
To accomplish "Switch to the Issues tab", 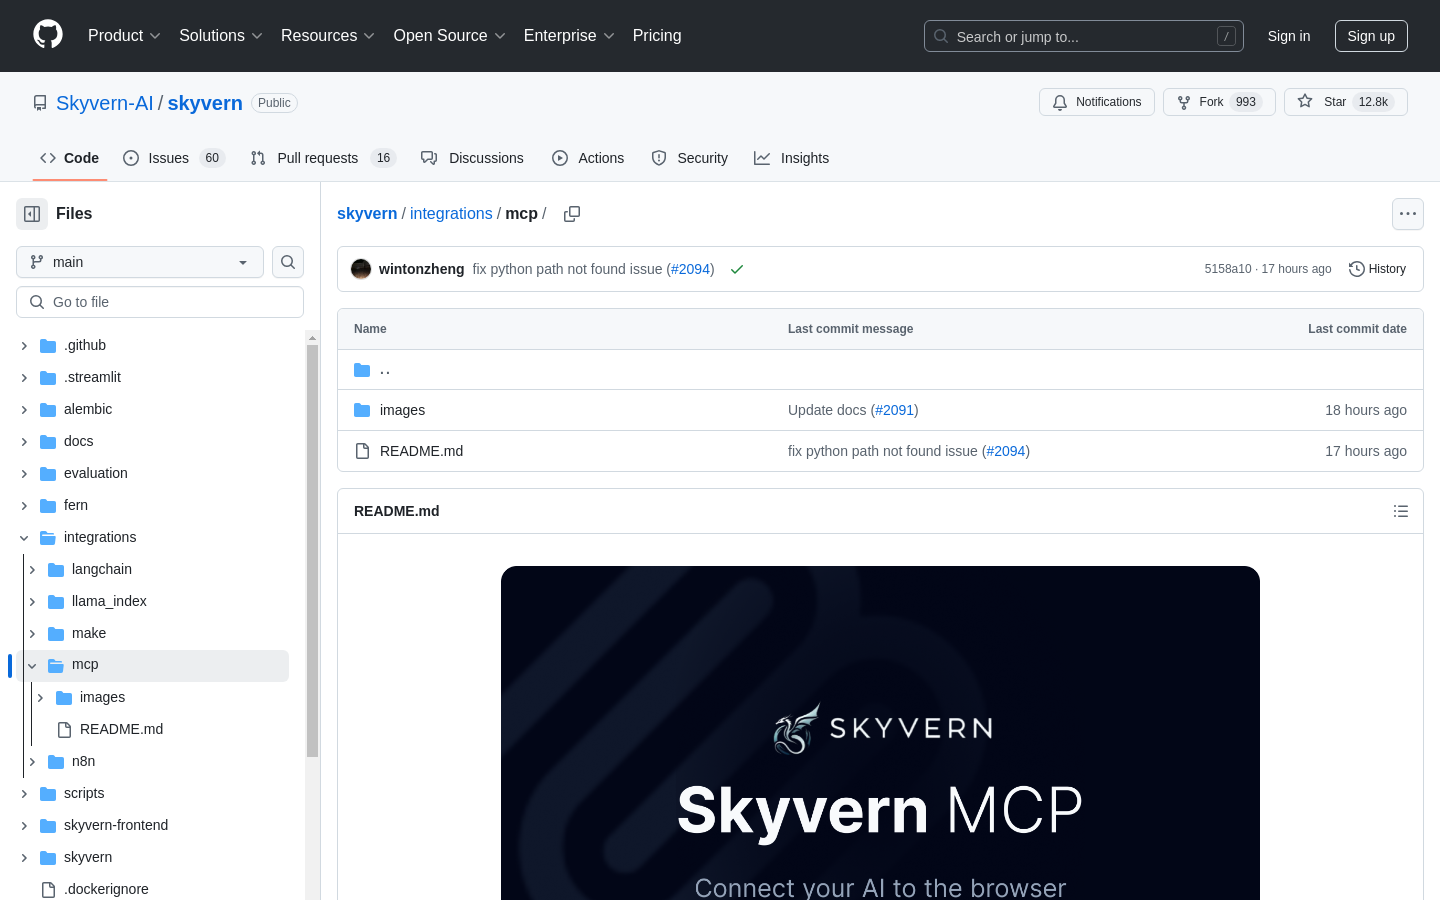I will point(174,158).
